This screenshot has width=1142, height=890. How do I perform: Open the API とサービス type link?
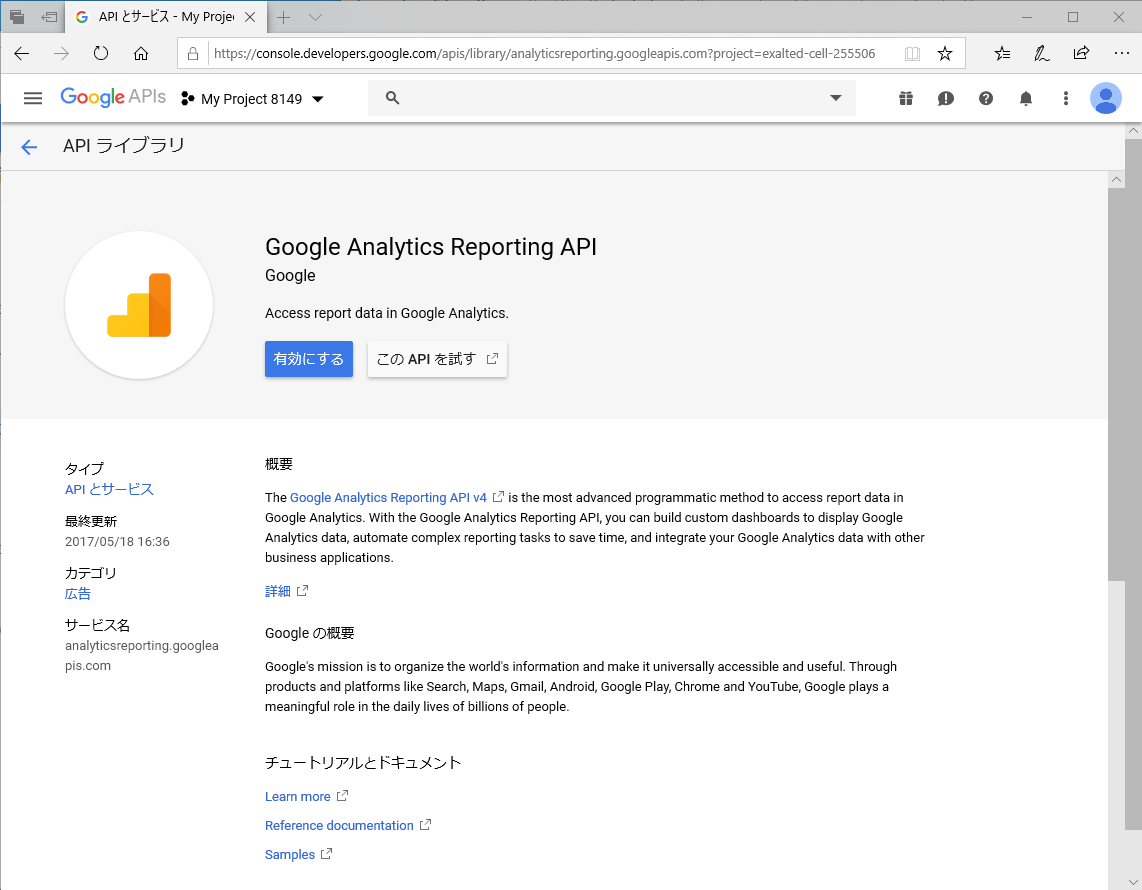click(x=109, y=489)
